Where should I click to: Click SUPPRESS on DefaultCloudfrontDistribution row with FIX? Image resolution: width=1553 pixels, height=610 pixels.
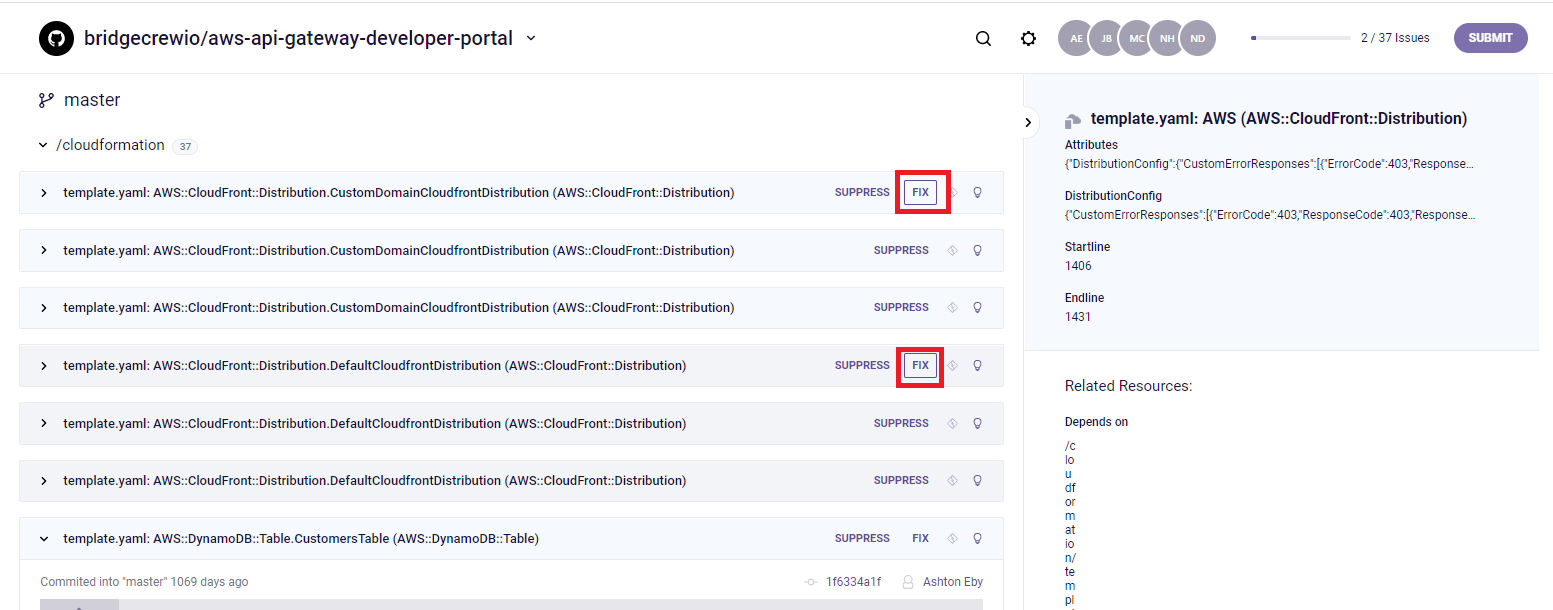(862, 365)
